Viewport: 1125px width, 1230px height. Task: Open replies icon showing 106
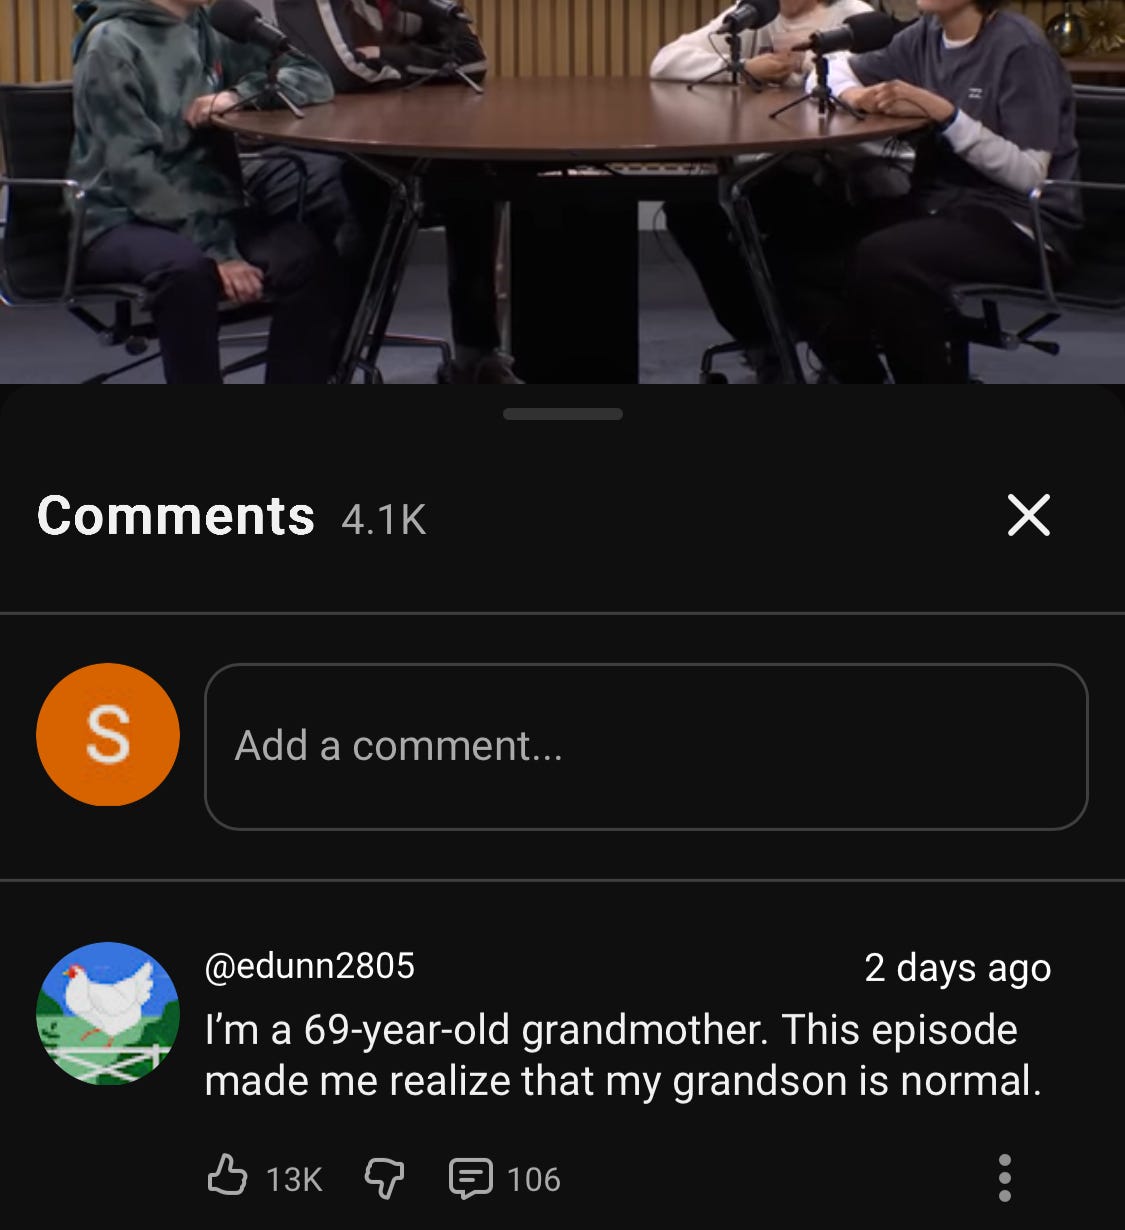(470, 1178)
